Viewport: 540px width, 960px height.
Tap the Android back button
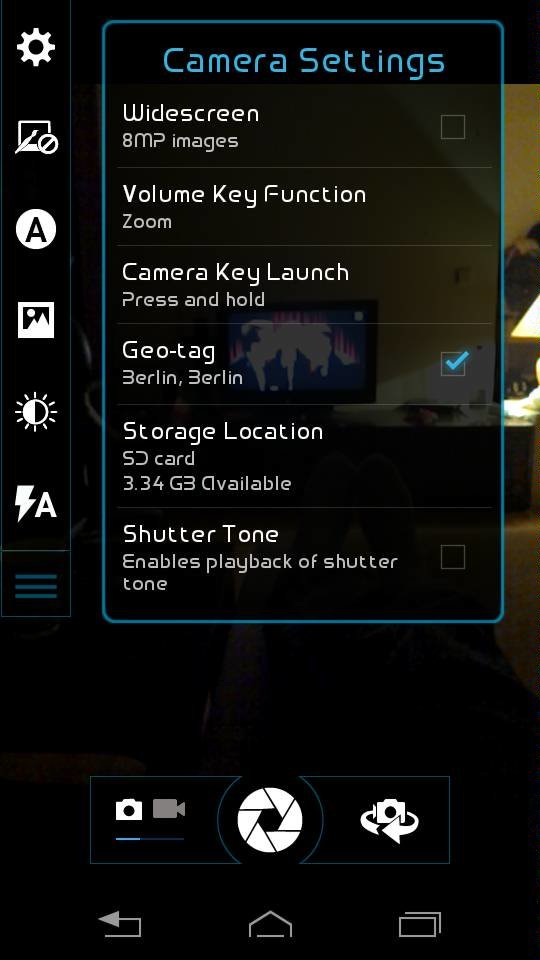[120, 924]
